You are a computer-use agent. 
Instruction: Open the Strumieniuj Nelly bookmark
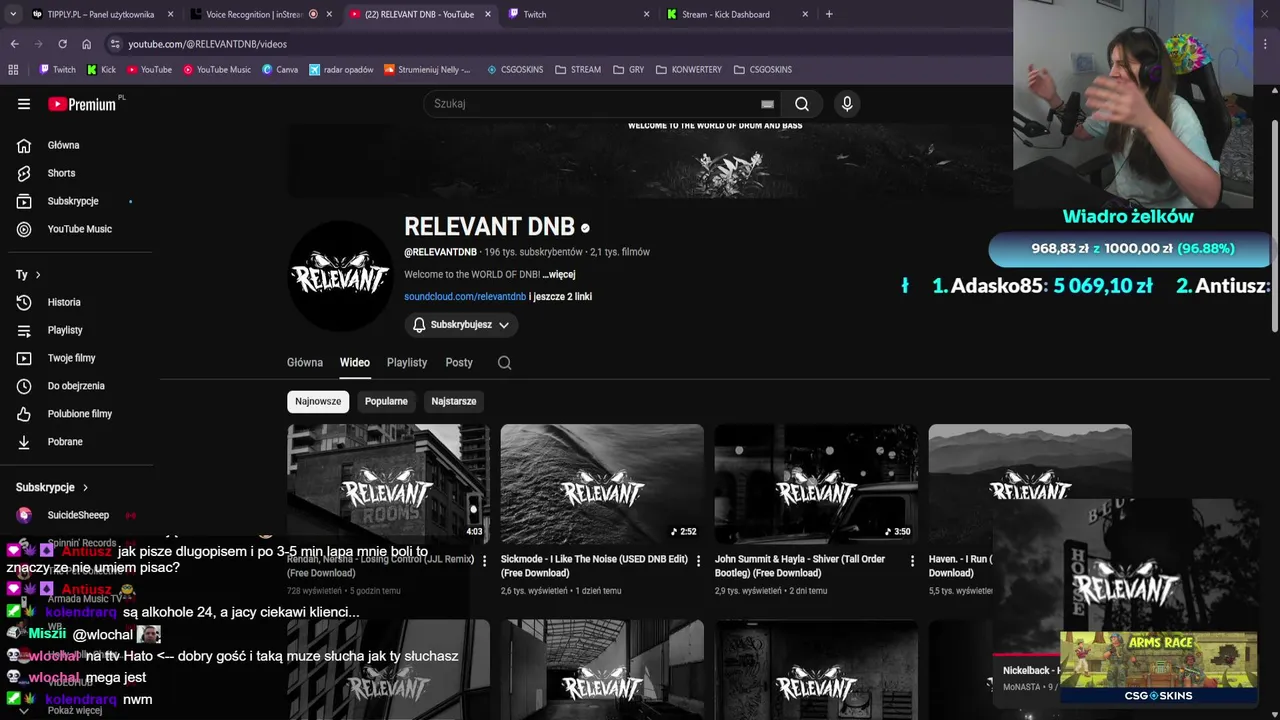tap(426, 70)
